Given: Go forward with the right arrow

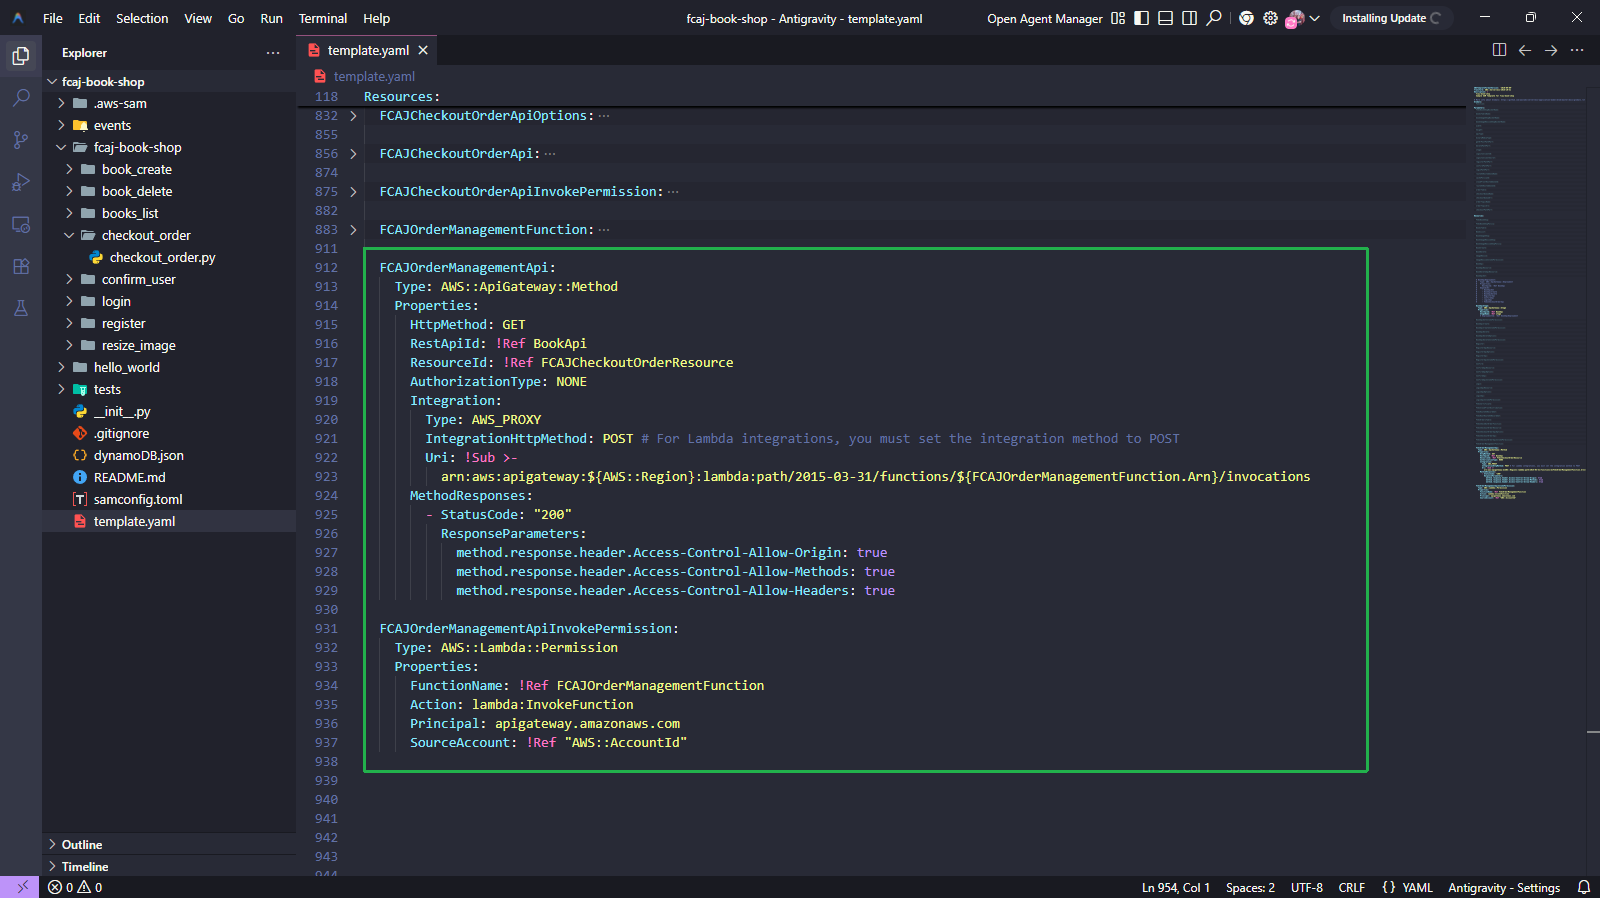Looking at the screenshot, I should tap(1551, 50).
